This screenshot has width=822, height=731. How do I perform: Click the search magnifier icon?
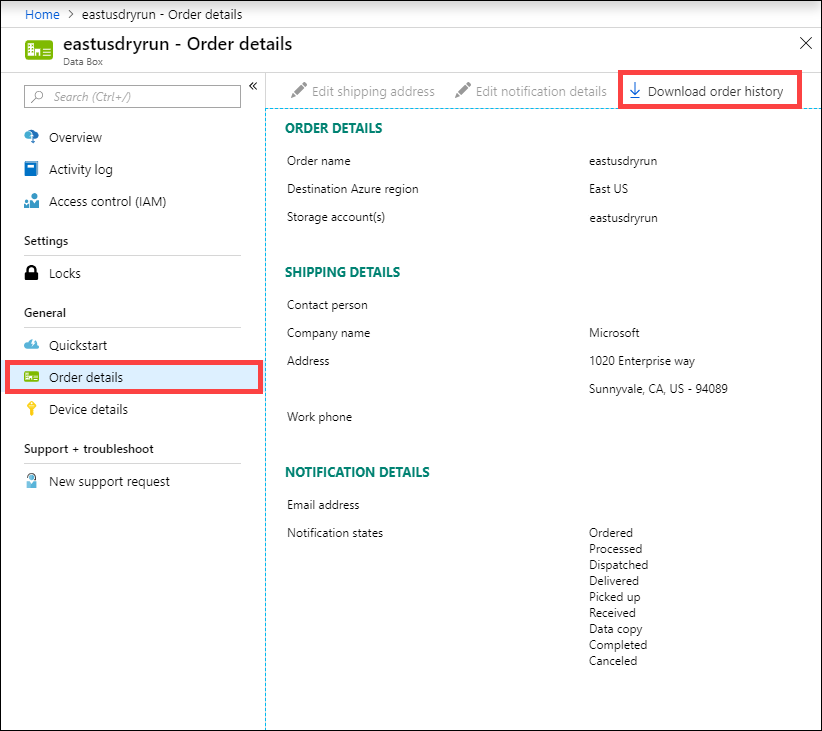pyautogui.click(x=35, y=96)
